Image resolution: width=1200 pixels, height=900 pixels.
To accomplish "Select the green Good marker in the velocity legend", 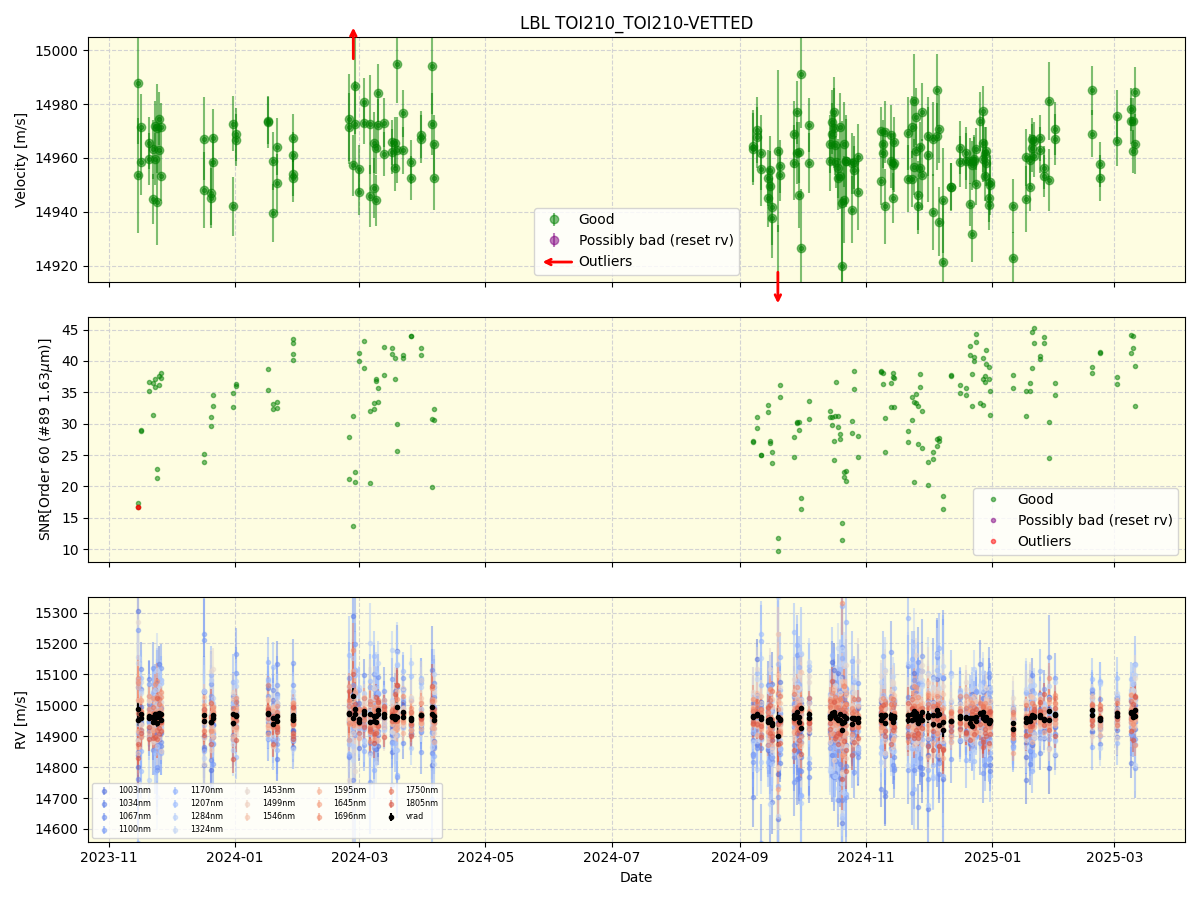I will coord(554,219).
